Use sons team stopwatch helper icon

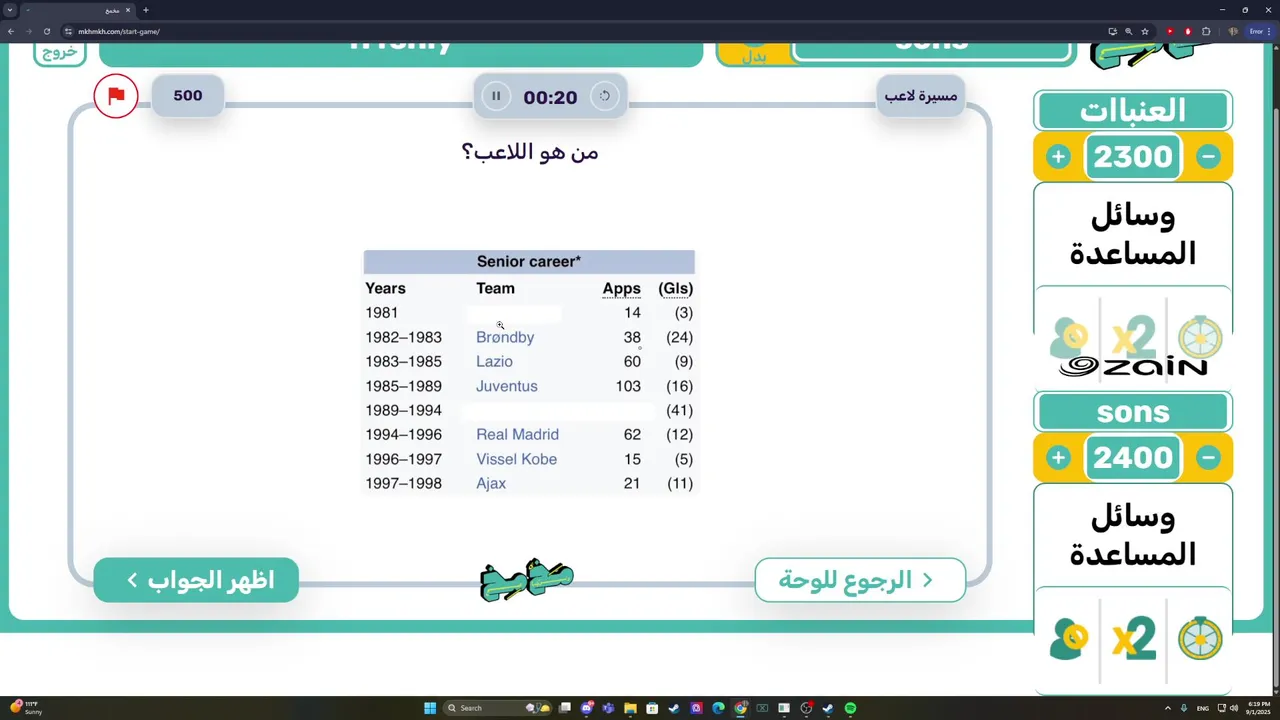tap(1199, 638)
